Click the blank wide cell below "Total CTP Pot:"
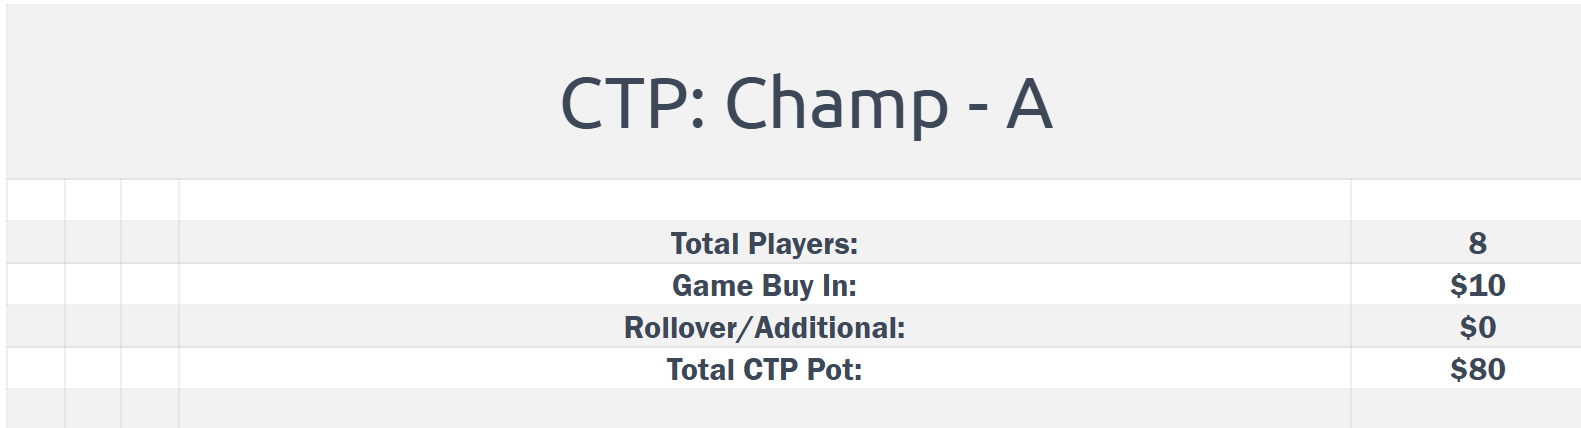The width and height of the screenshot is (1581, 428). [x=764, y=408]
